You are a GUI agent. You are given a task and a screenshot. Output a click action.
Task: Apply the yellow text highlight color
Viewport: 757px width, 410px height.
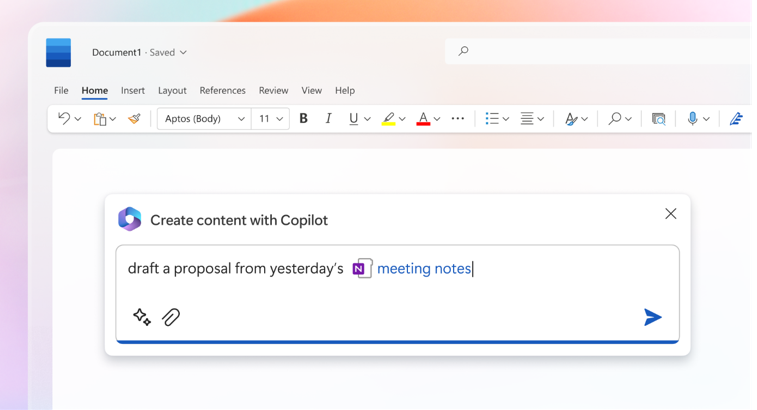[388, 119]
